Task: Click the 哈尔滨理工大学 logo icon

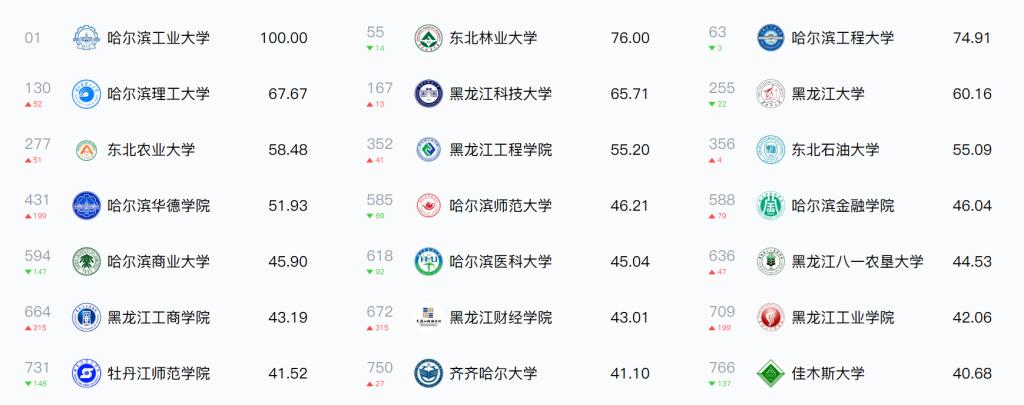Action: 88,94
